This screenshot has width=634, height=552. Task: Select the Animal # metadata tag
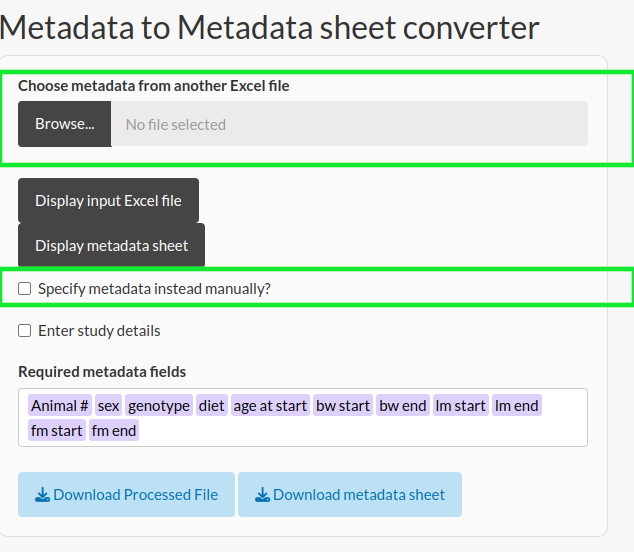(60, 405)
